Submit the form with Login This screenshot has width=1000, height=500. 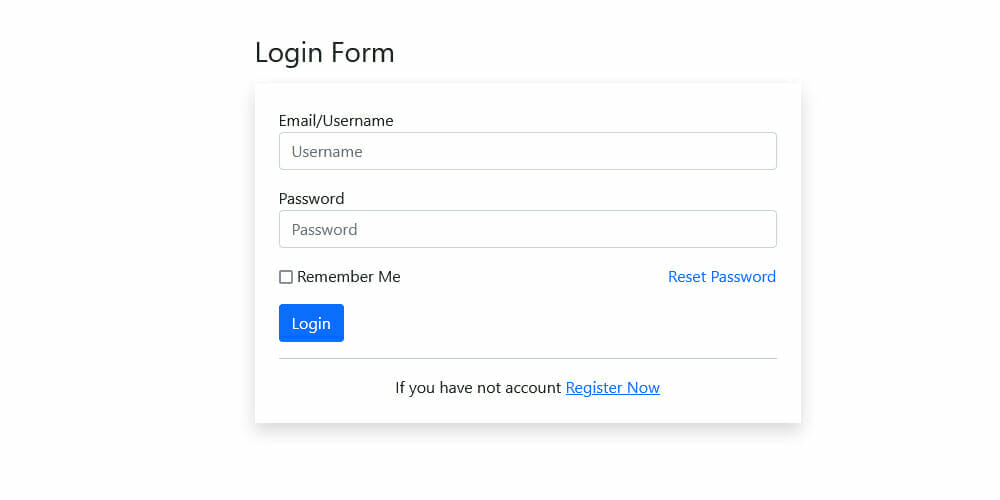click(x=311, y=323)
